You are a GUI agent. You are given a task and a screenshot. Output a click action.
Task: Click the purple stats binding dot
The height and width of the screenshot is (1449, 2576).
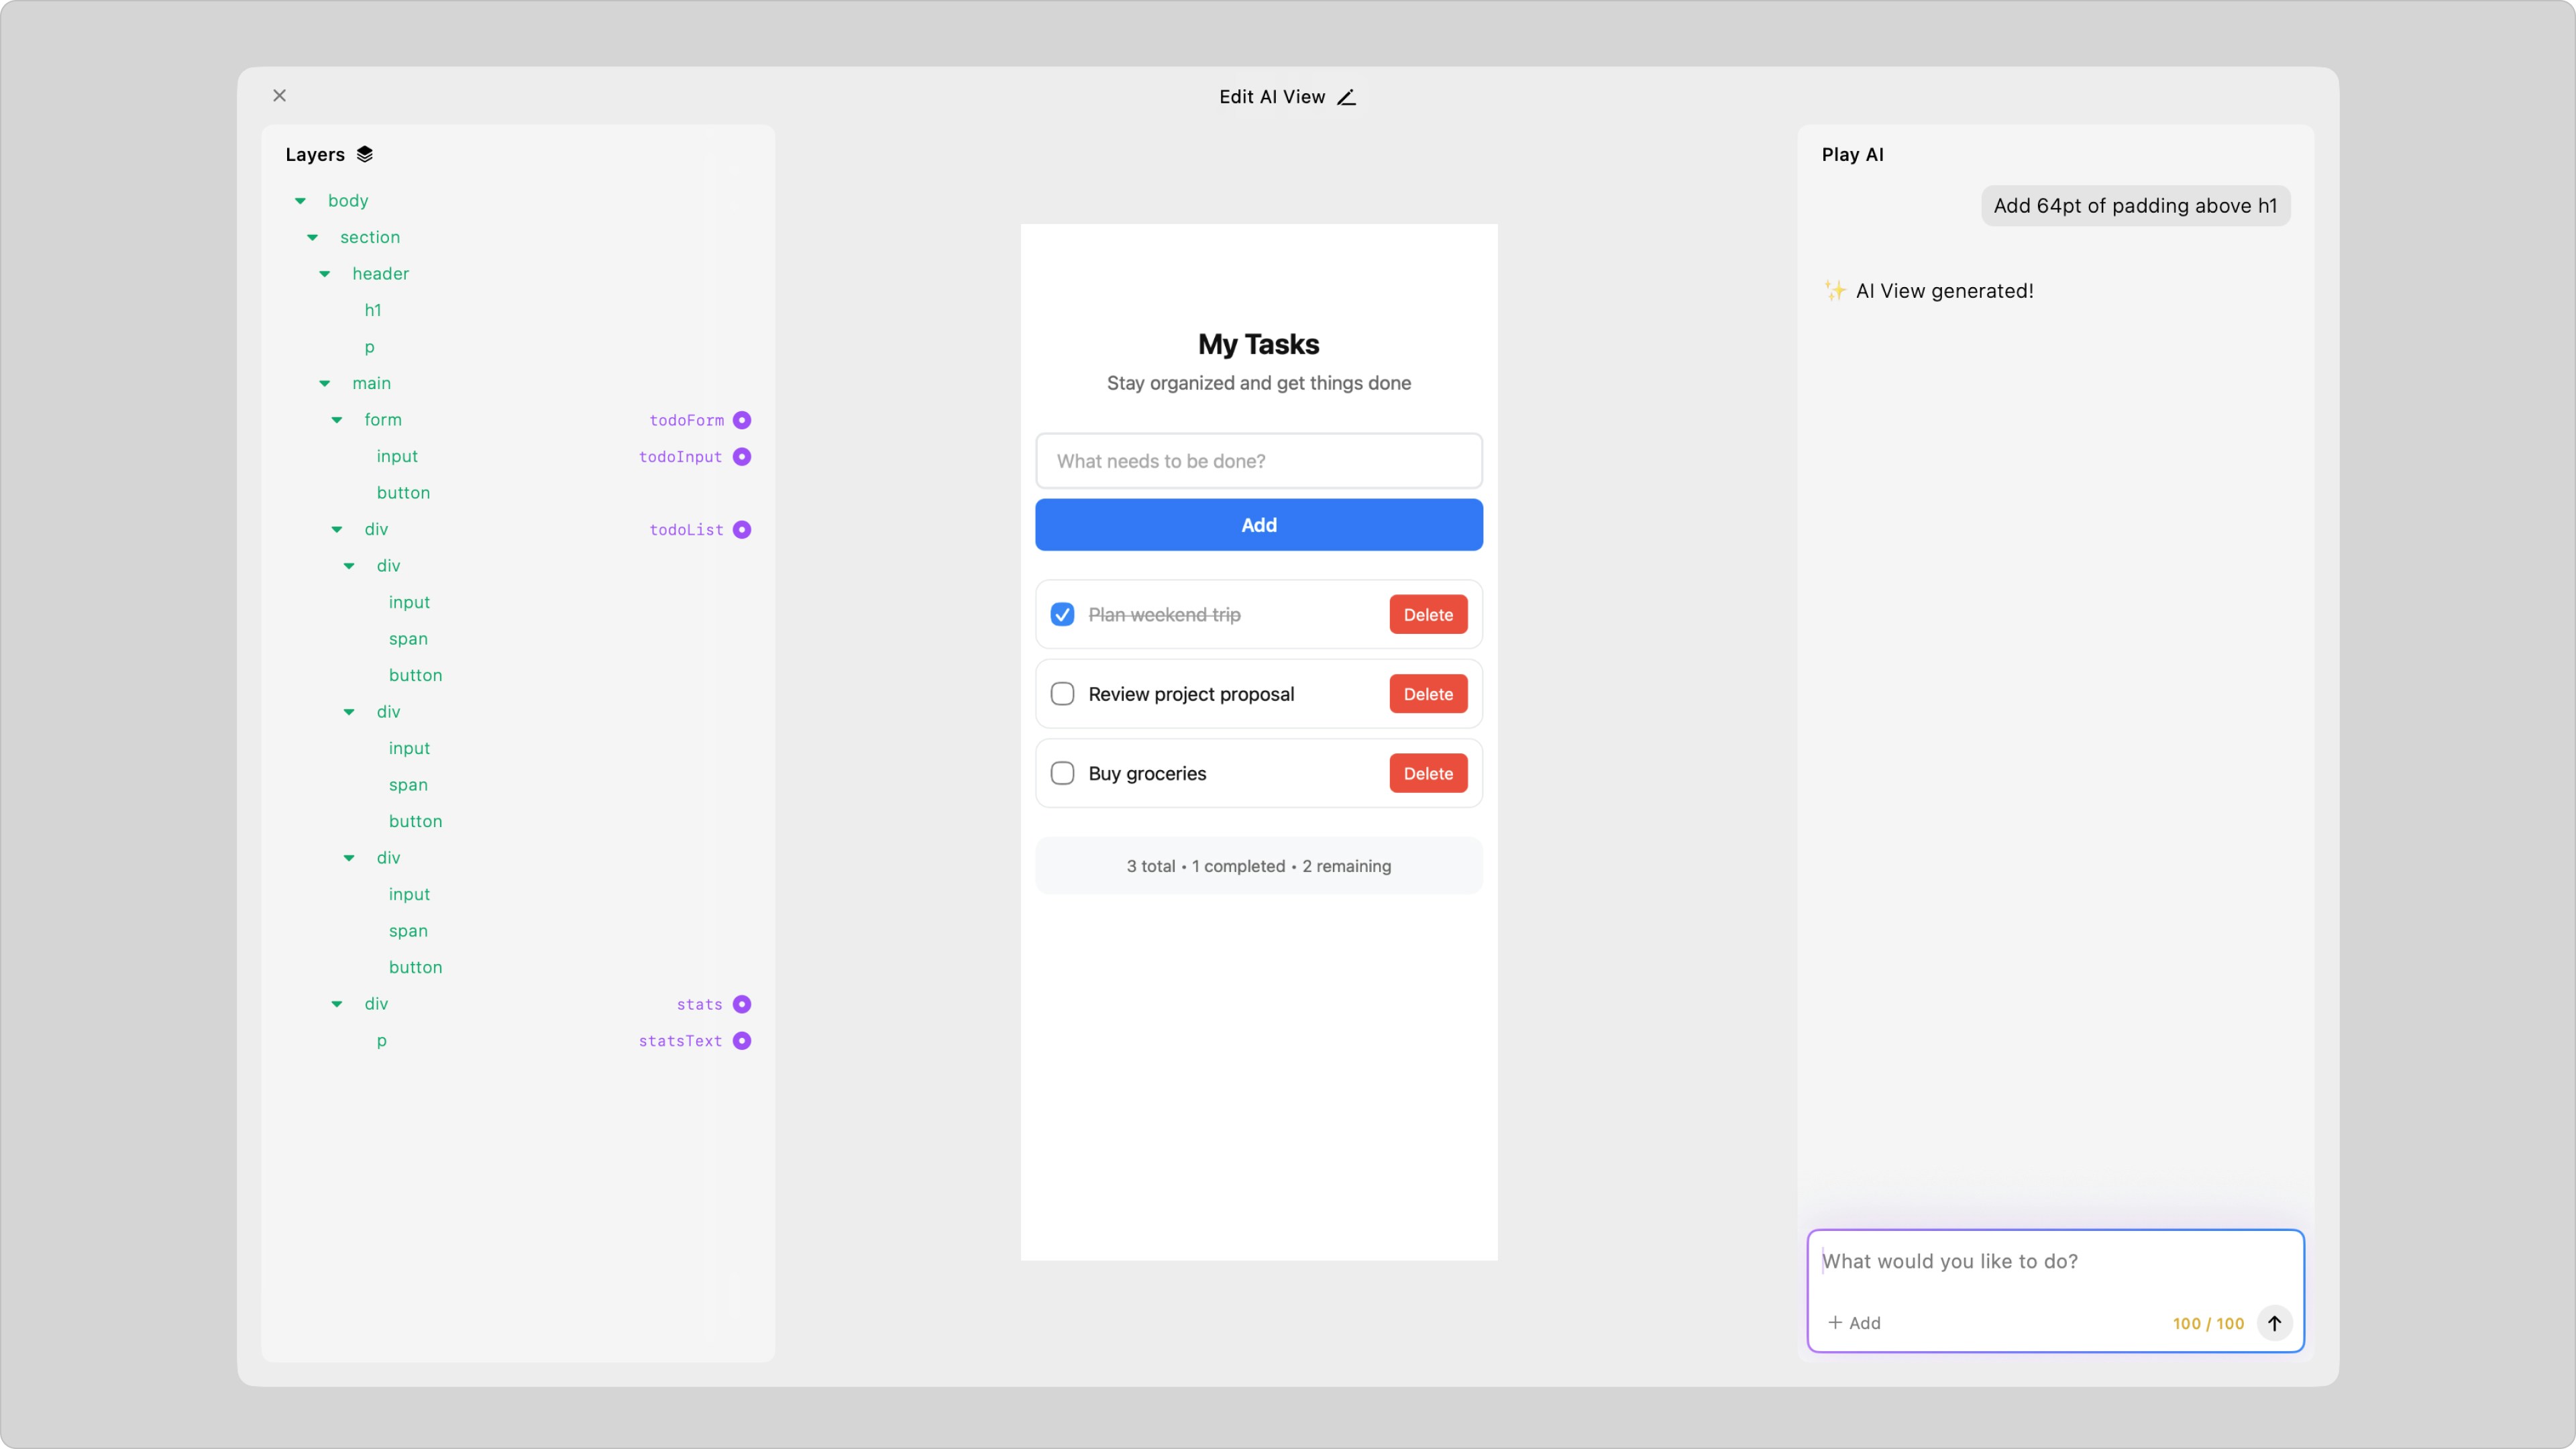click(x=741, y=1004)
